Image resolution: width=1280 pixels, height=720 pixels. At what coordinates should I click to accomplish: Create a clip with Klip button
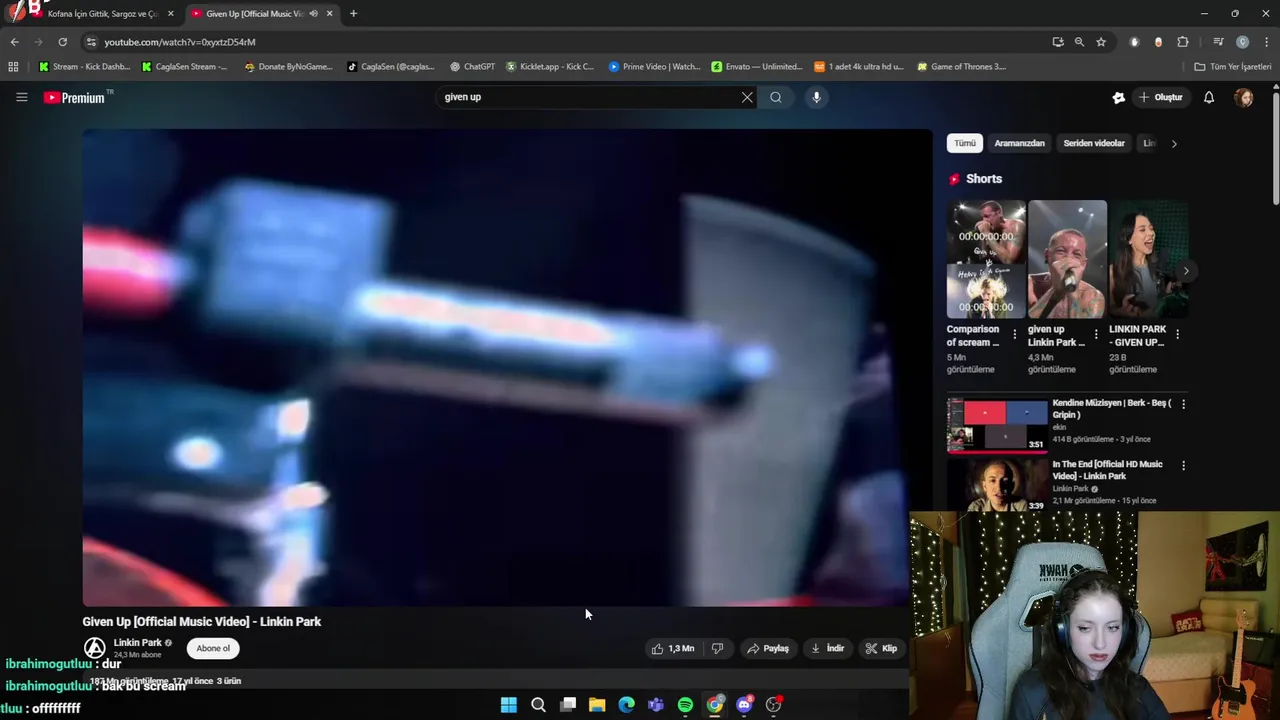point(882,648)
